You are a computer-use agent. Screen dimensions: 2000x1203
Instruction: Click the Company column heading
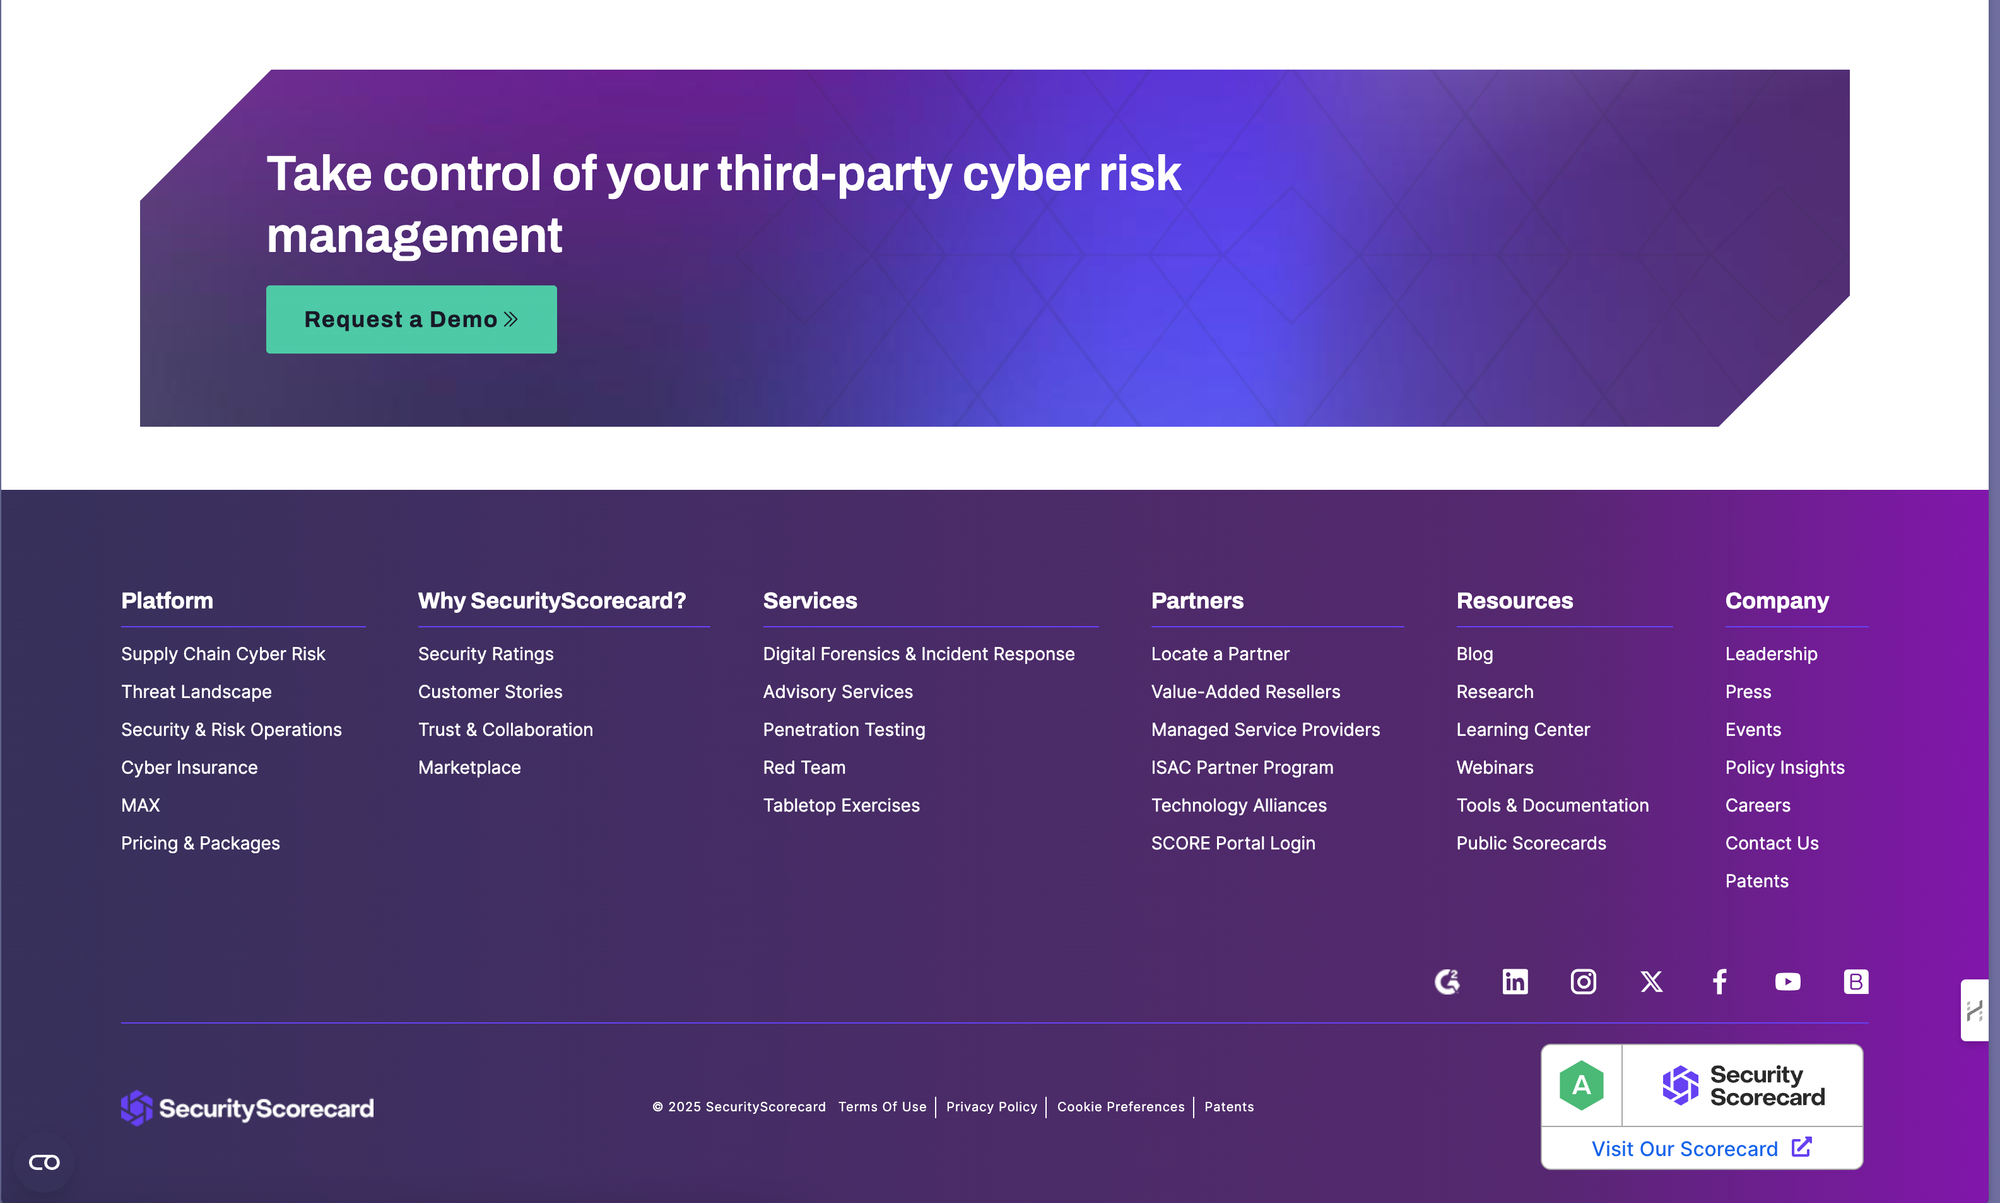[1776, 601]
